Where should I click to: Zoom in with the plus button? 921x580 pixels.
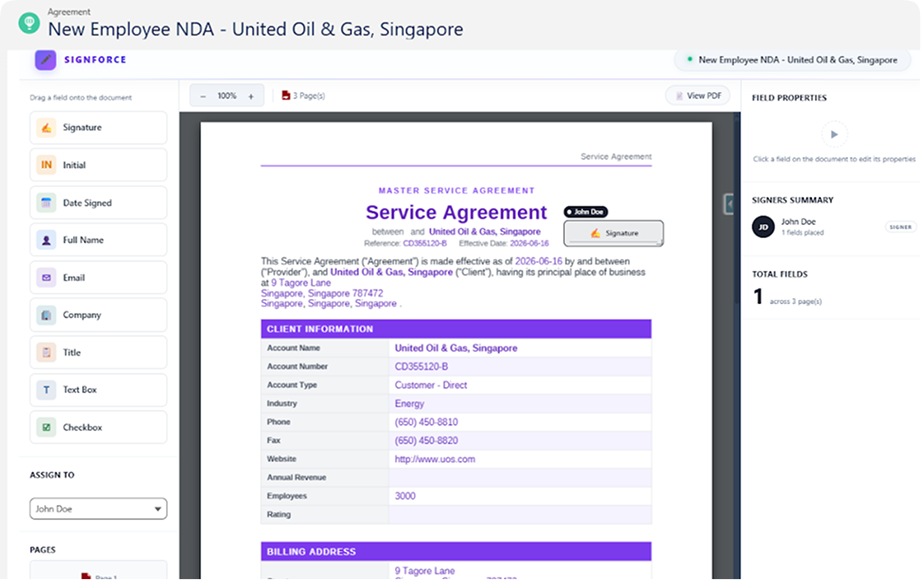coord(251,96)
